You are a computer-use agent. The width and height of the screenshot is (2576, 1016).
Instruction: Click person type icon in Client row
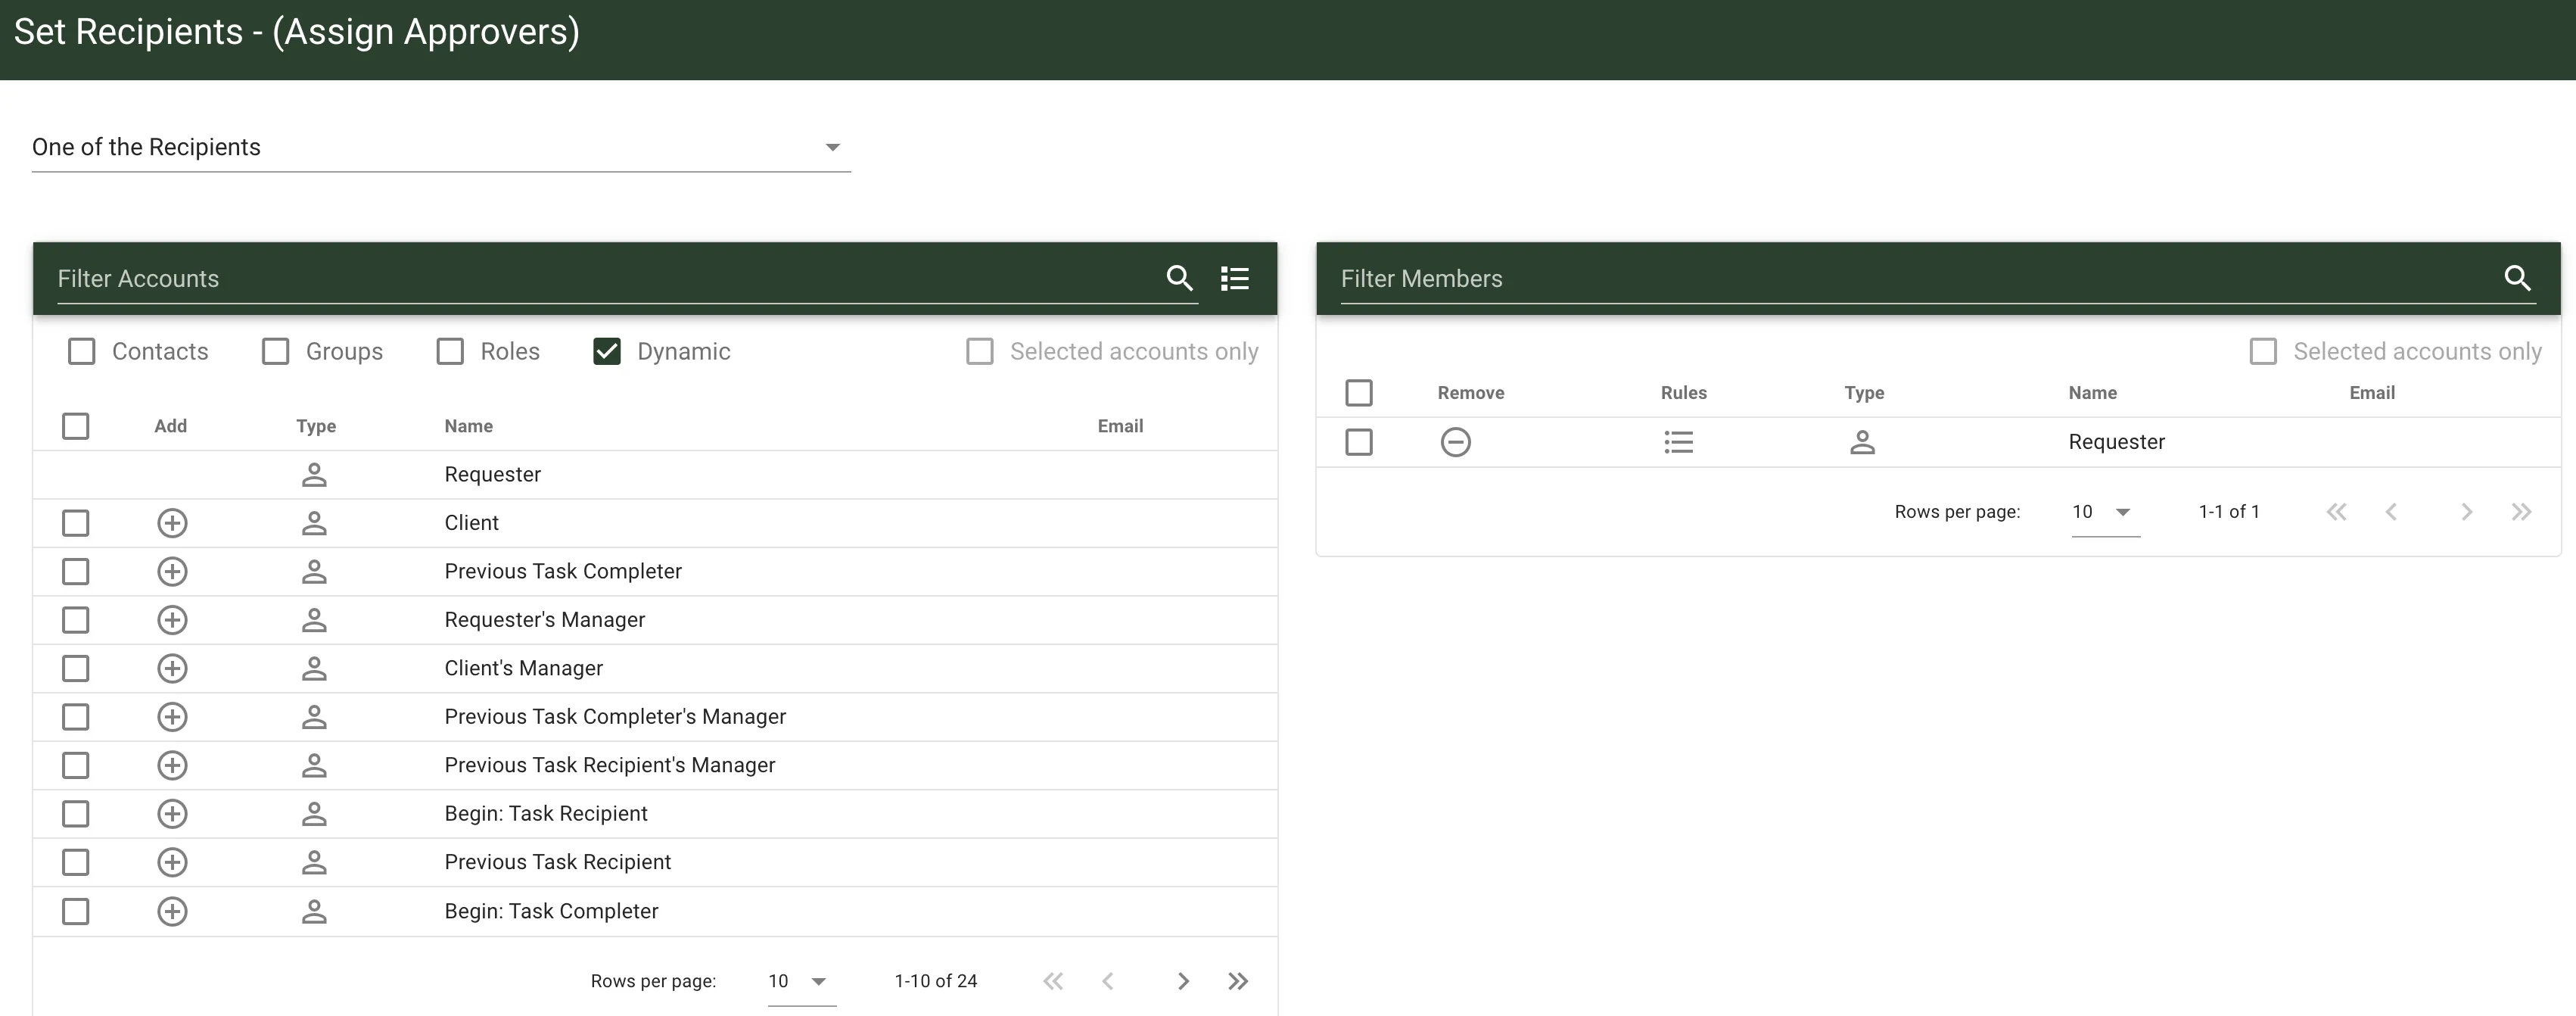click(x=314, y=523)
